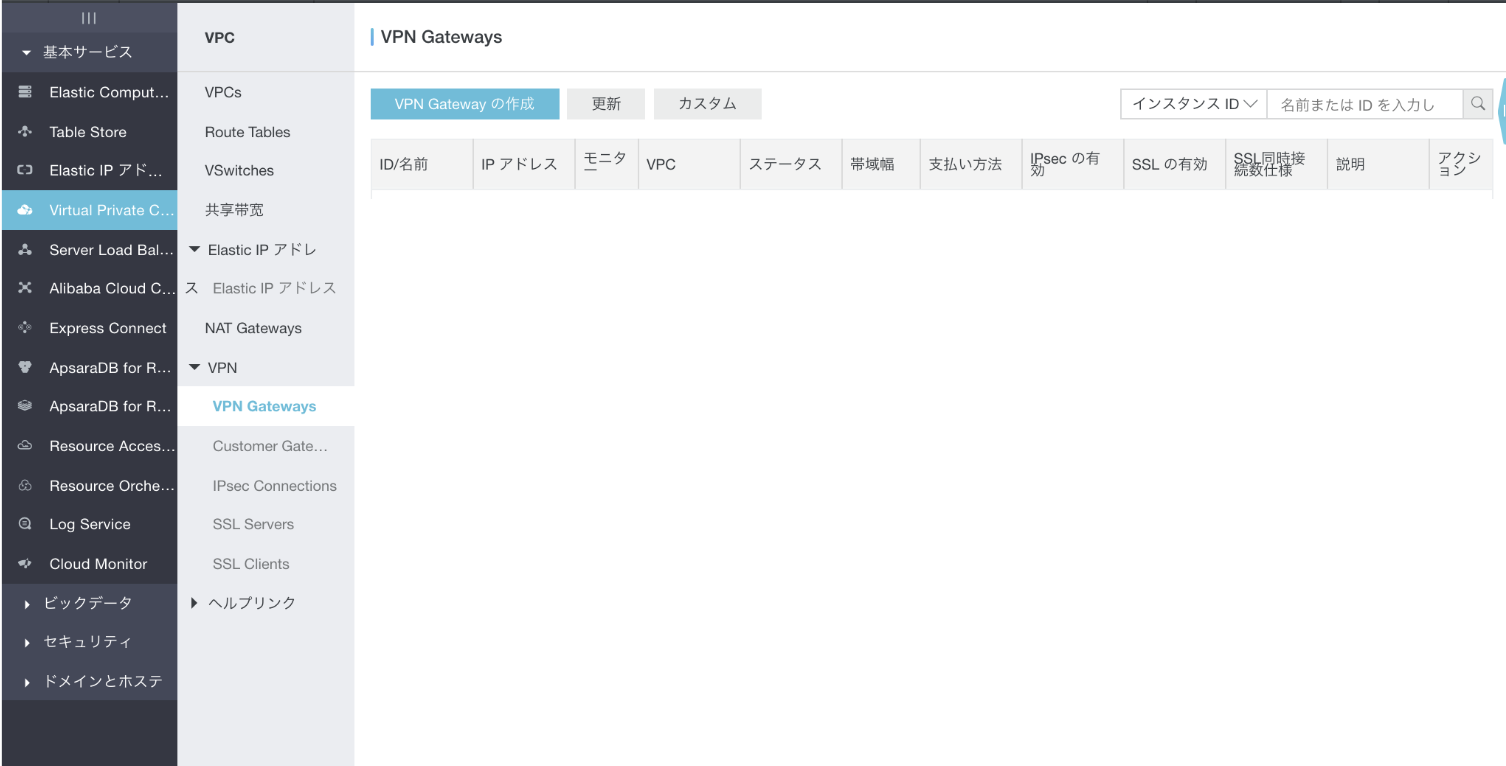Expand the ヘルプリンク group
The height and width of the screenshot is (766, 1506).
(195, 603)
